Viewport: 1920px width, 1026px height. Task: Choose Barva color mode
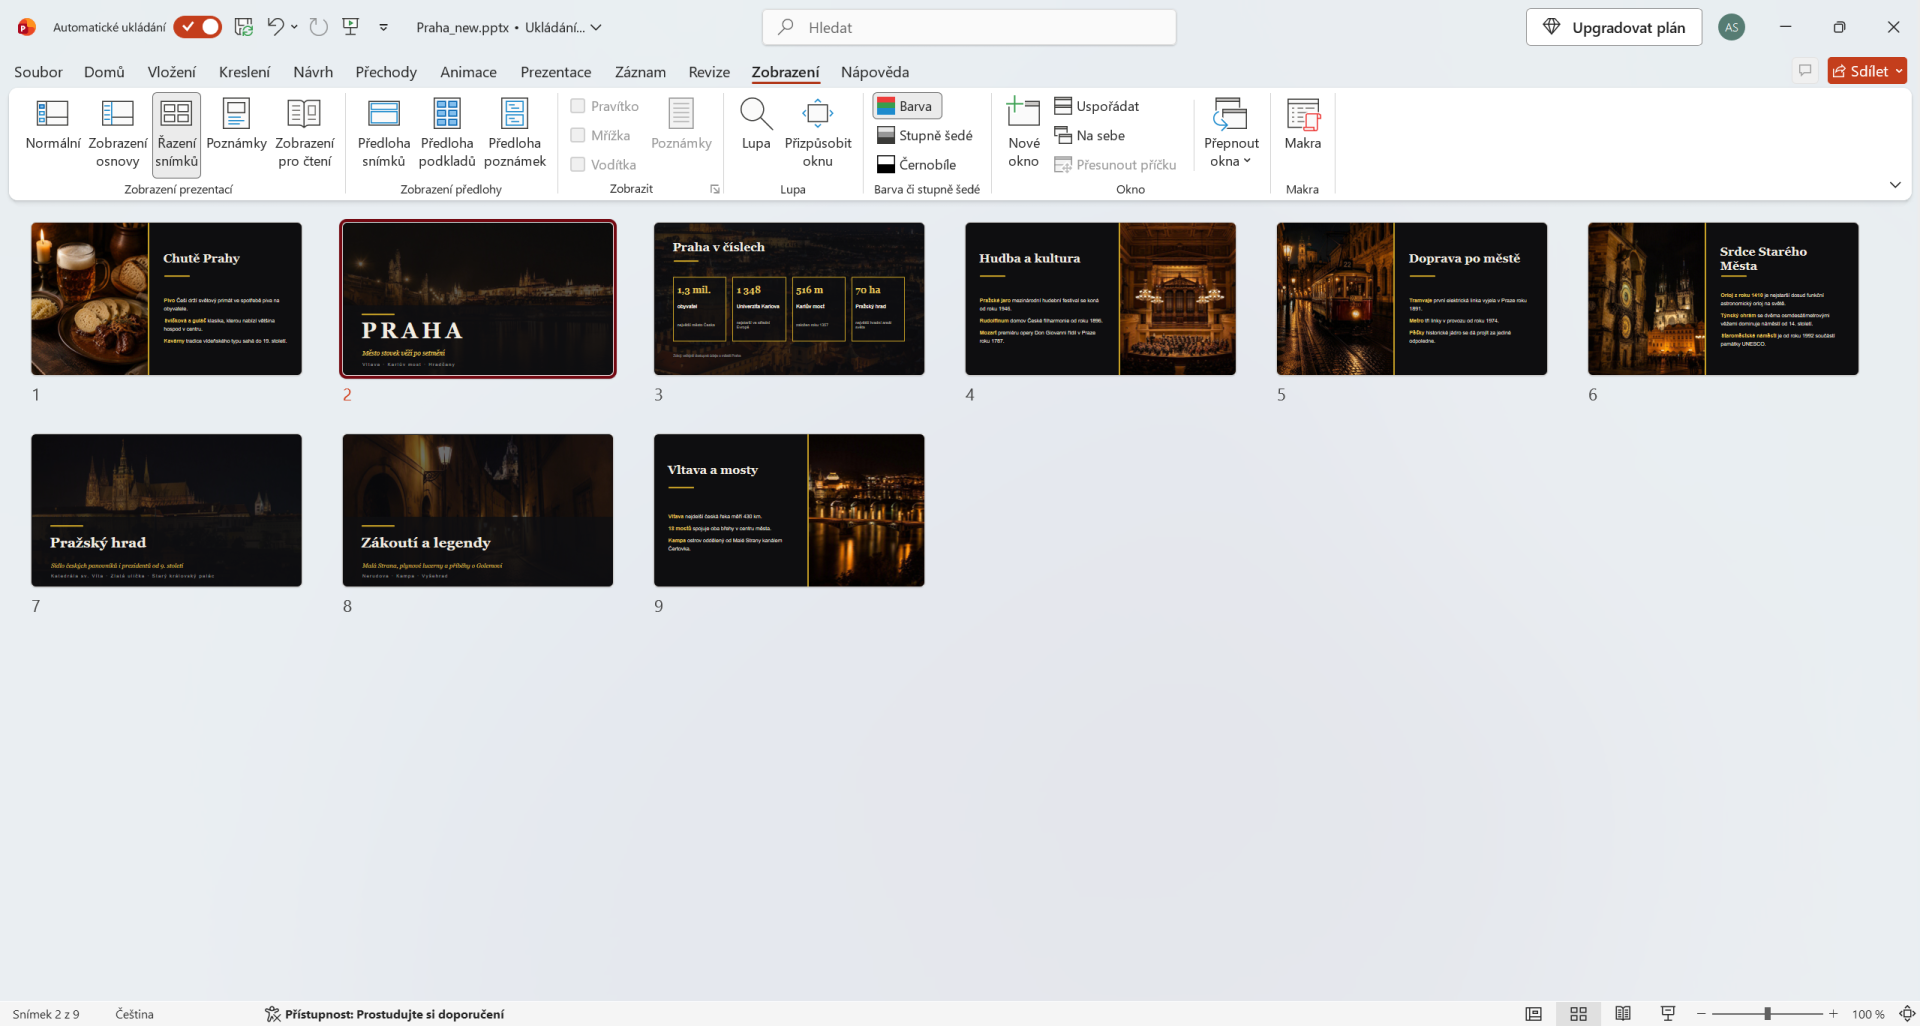click(x=906, y=106)
